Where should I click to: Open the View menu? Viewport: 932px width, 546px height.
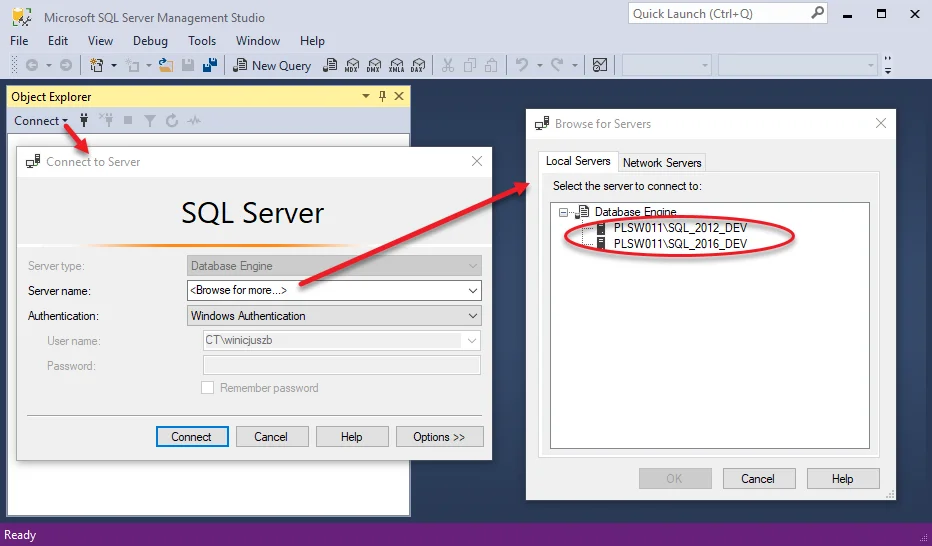point(100,41)
